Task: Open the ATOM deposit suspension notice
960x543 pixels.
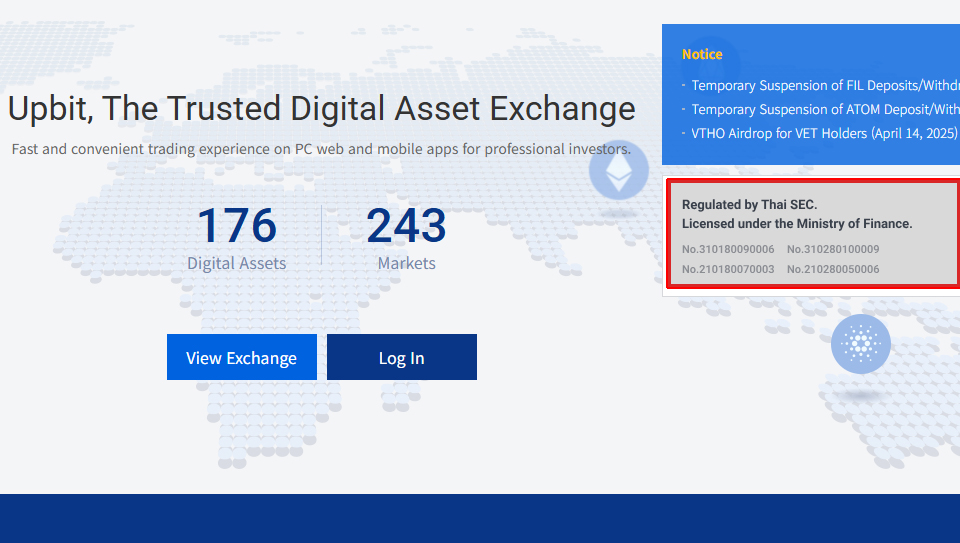Action: pyautogui.click(x=825, y=109)
